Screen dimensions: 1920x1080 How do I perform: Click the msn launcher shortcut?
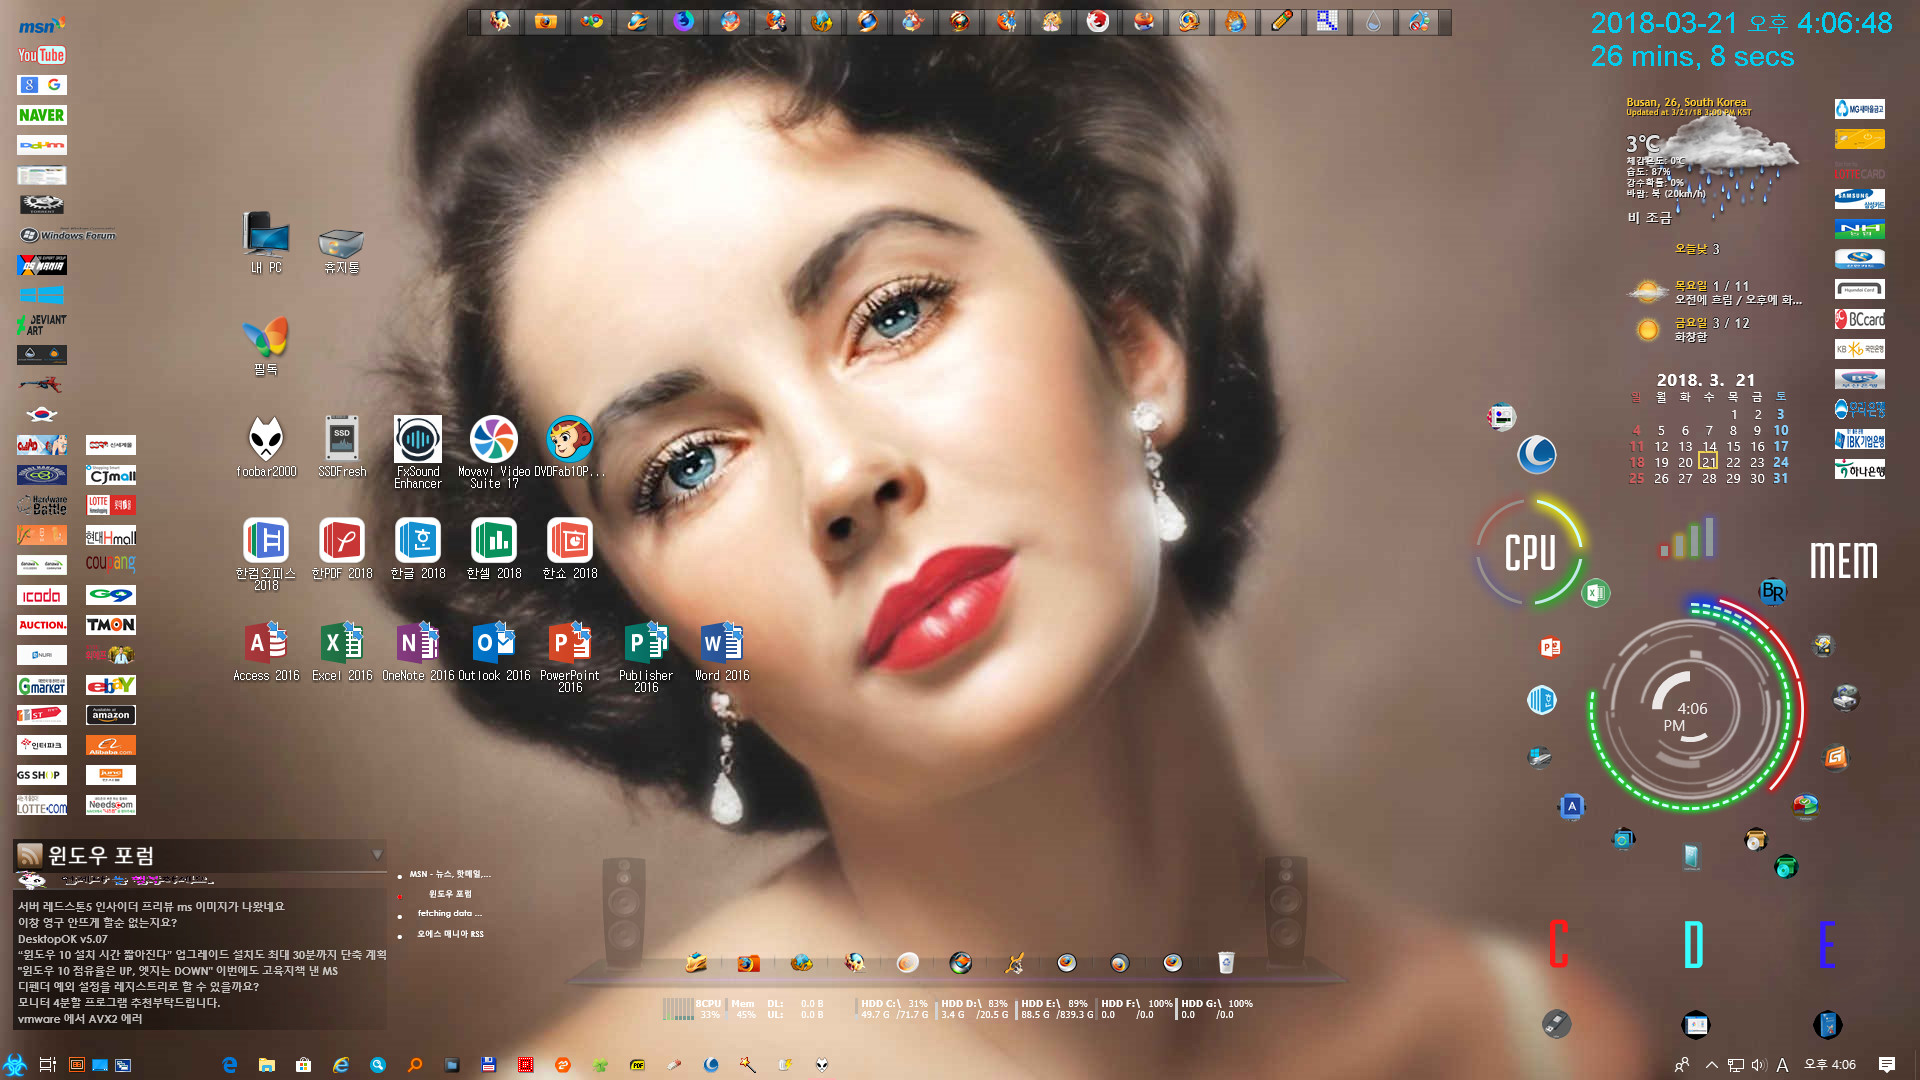pyautogui.click(x=42, y=25)
